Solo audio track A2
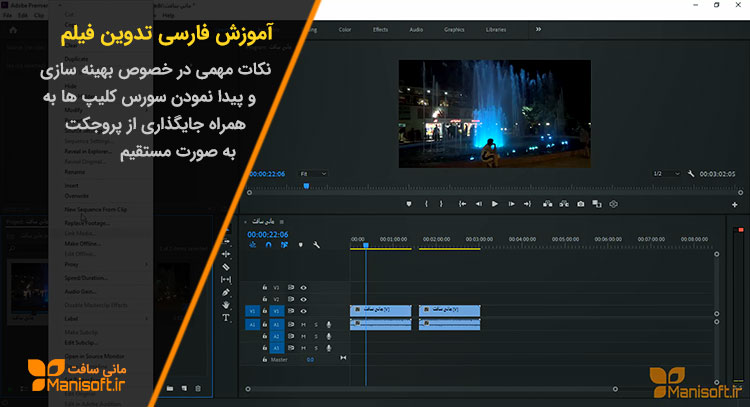750x407 pixels. (316, 336)
